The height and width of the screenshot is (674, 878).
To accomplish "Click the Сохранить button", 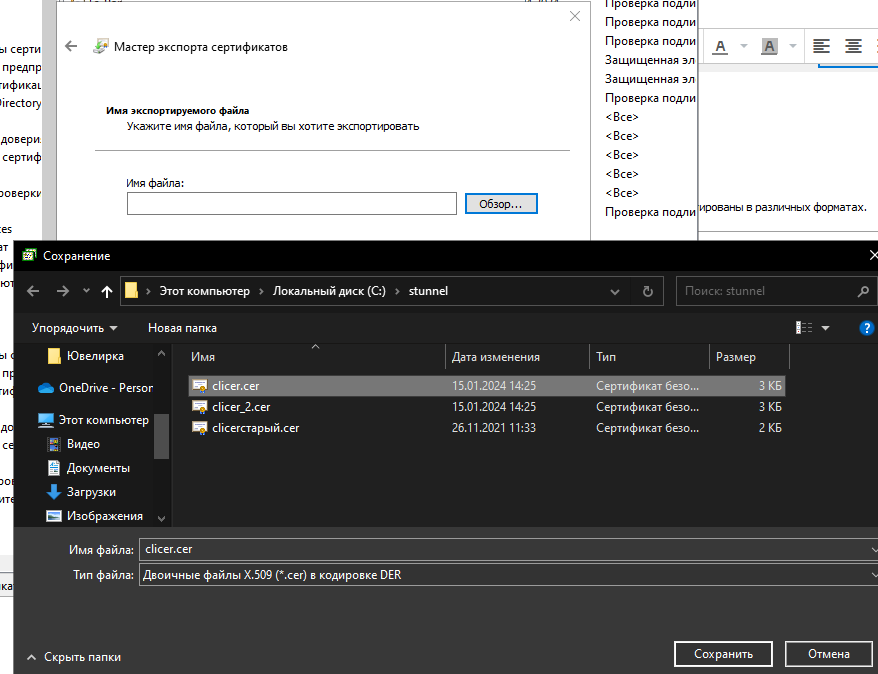I will click(723, 654).
